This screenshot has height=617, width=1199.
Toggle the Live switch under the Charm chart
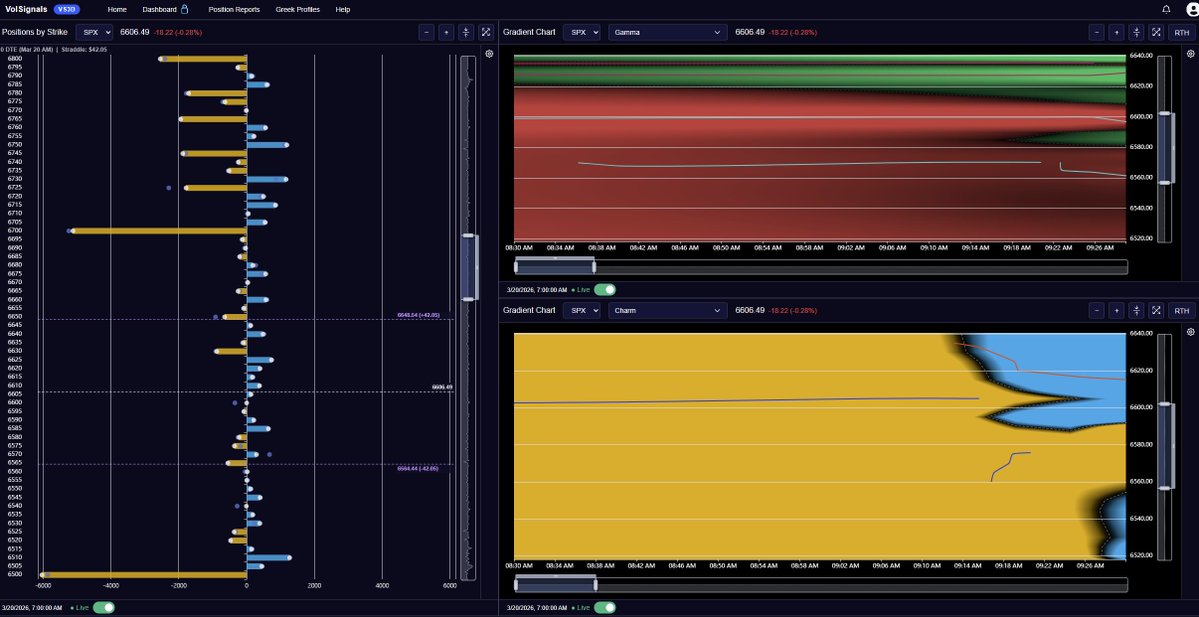(x=606, y=607)
